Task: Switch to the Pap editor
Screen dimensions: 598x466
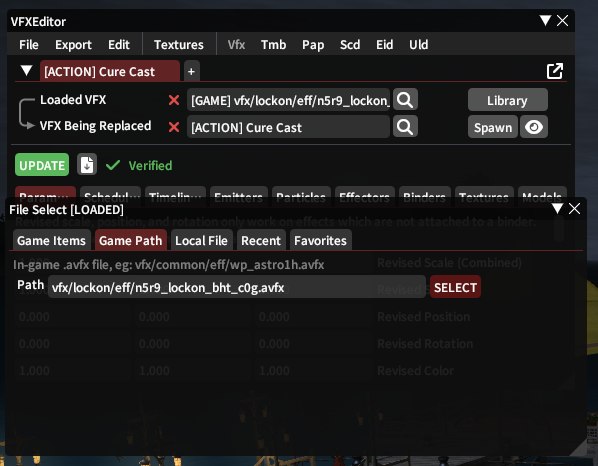Action: pos(313,45)
